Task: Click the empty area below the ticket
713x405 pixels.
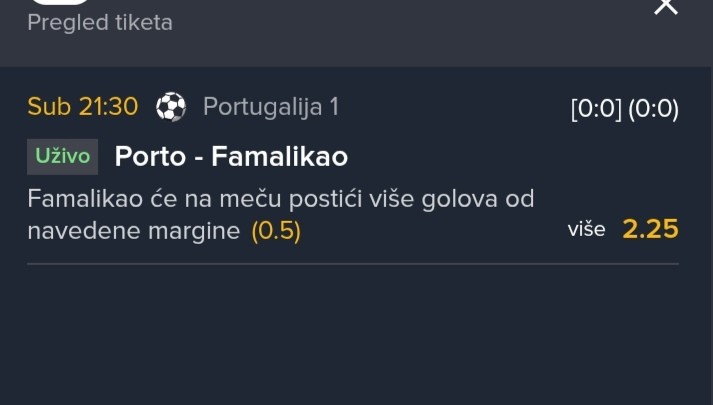Action: 356,340
